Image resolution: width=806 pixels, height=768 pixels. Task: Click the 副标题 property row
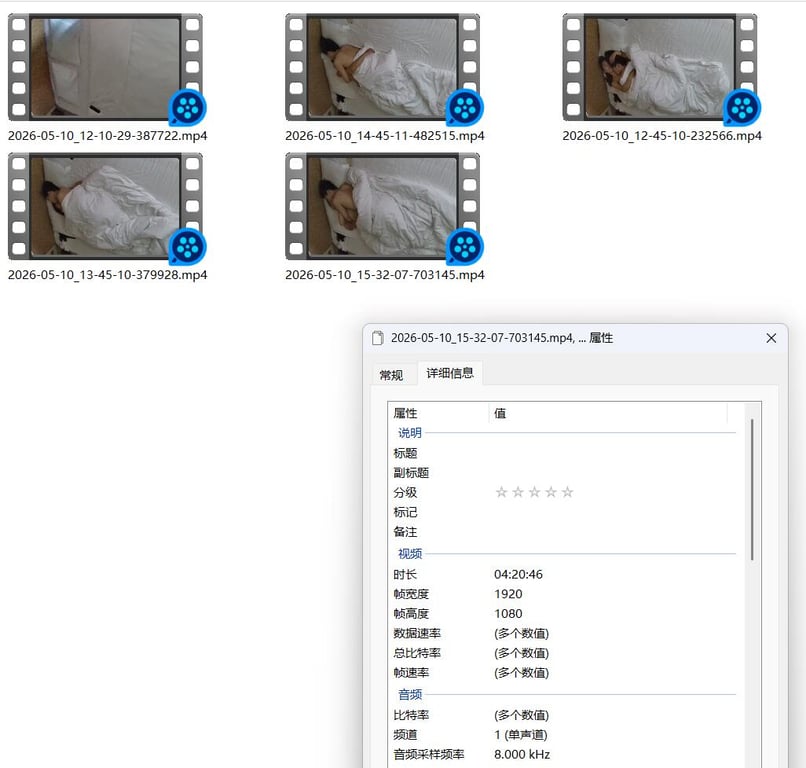pyautogui.click(x=564, y=472)
